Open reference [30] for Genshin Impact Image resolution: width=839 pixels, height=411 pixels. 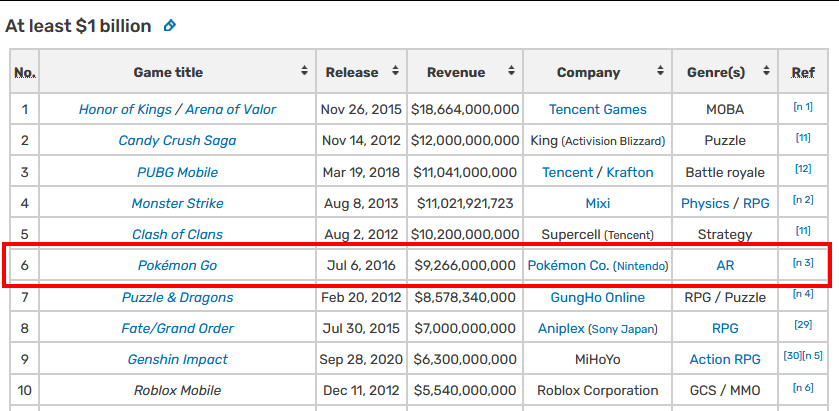pyautogui.click(x=791, y=356)
